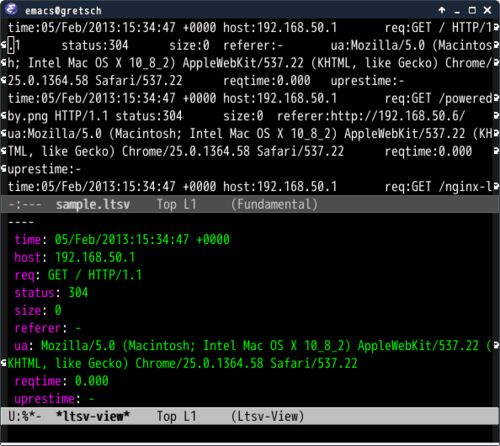The image size is (500, 446).
Task: Click the cursor block before '.1' in the top buffer
Action: pos(11,45)
